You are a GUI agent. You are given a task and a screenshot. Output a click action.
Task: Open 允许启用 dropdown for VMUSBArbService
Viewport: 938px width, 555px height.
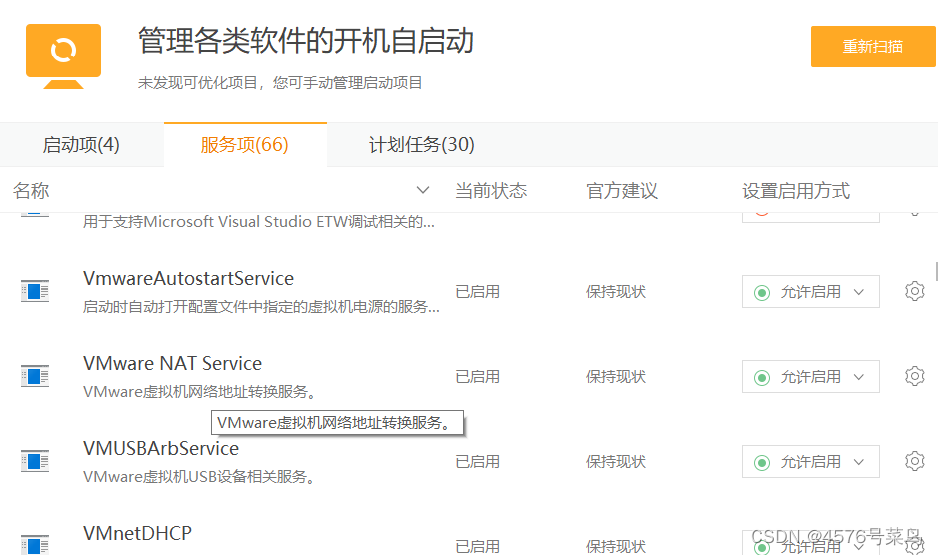(x=811, y=461)
